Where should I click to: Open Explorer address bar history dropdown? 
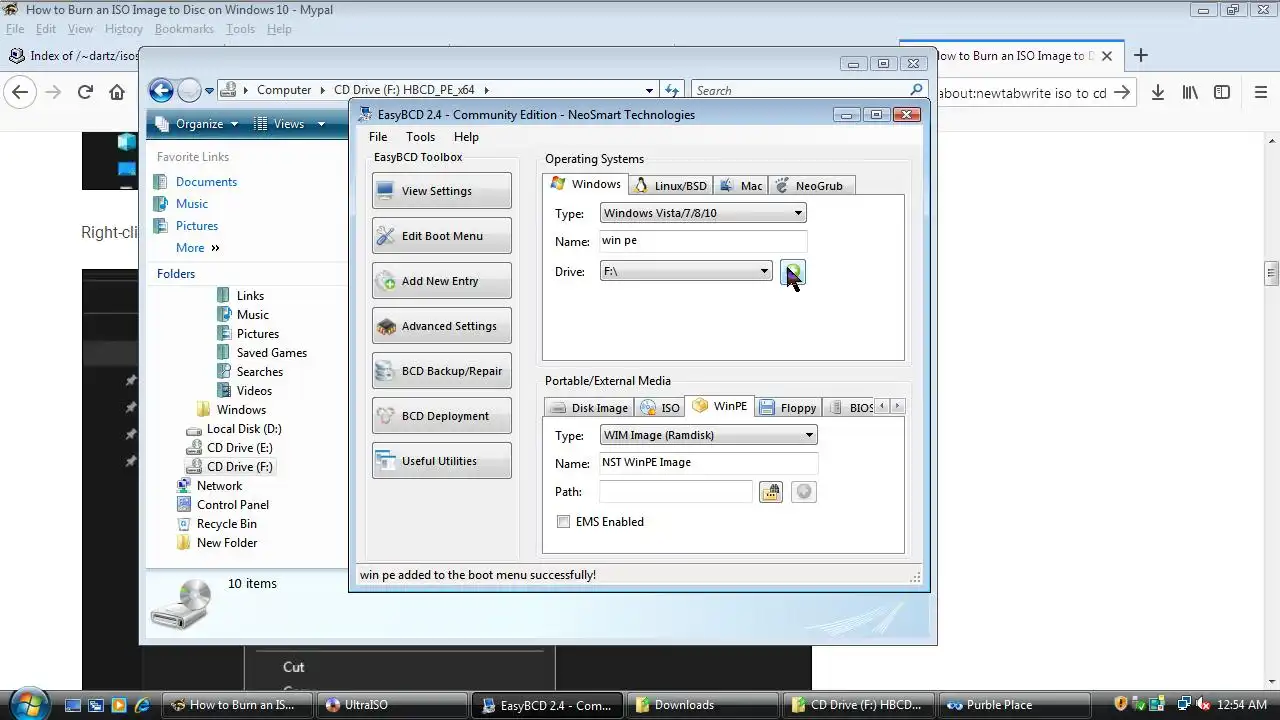tap(649, 90)
